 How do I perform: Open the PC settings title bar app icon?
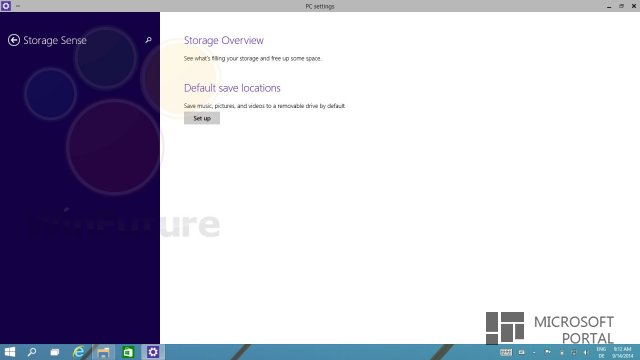click(x=6, y=6)
